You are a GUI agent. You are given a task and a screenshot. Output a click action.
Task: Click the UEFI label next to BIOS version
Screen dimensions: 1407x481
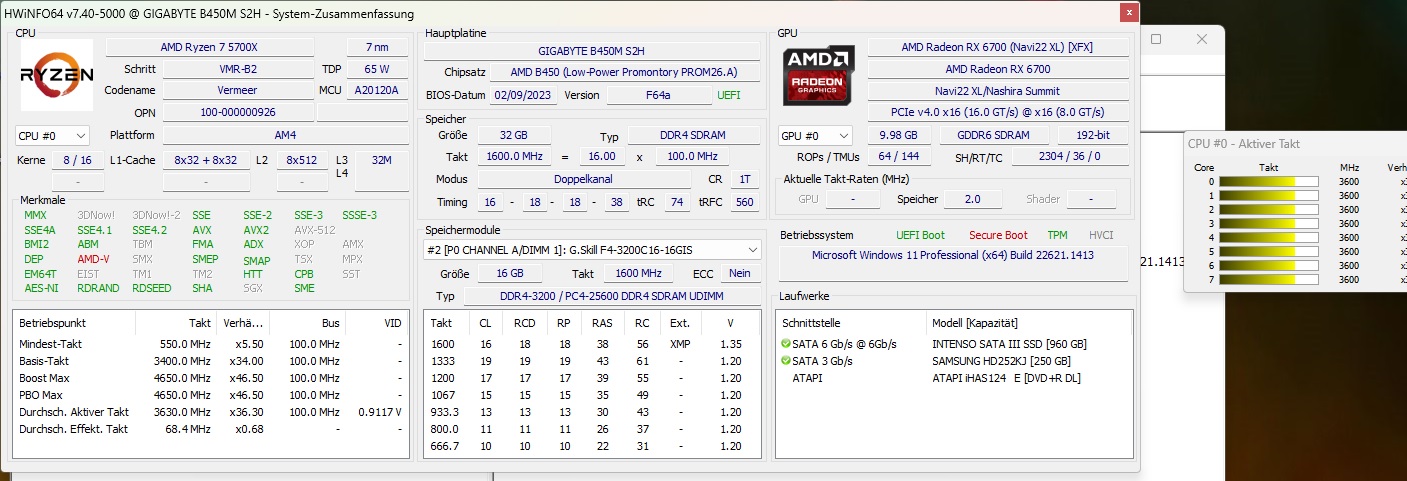coord(728,95)
